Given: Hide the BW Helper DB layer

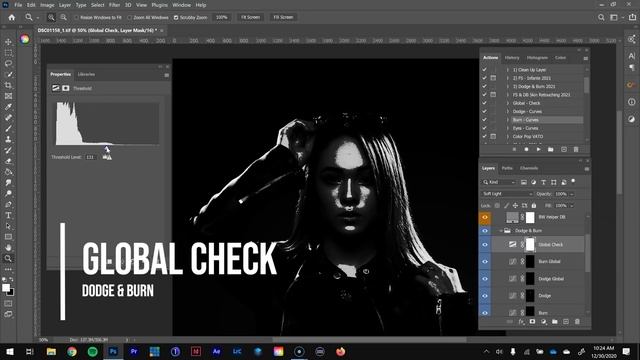Looking at the screenshot, I should 485,217.
